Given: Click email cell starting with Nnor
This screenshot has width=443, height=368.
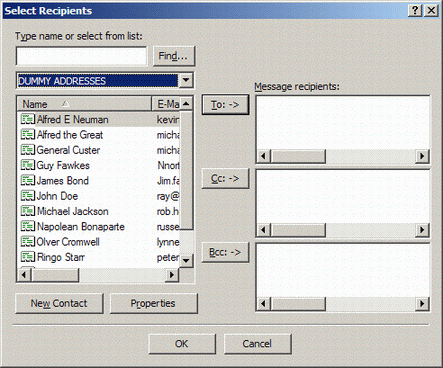Looking at the screenshot, I should 168,165.
